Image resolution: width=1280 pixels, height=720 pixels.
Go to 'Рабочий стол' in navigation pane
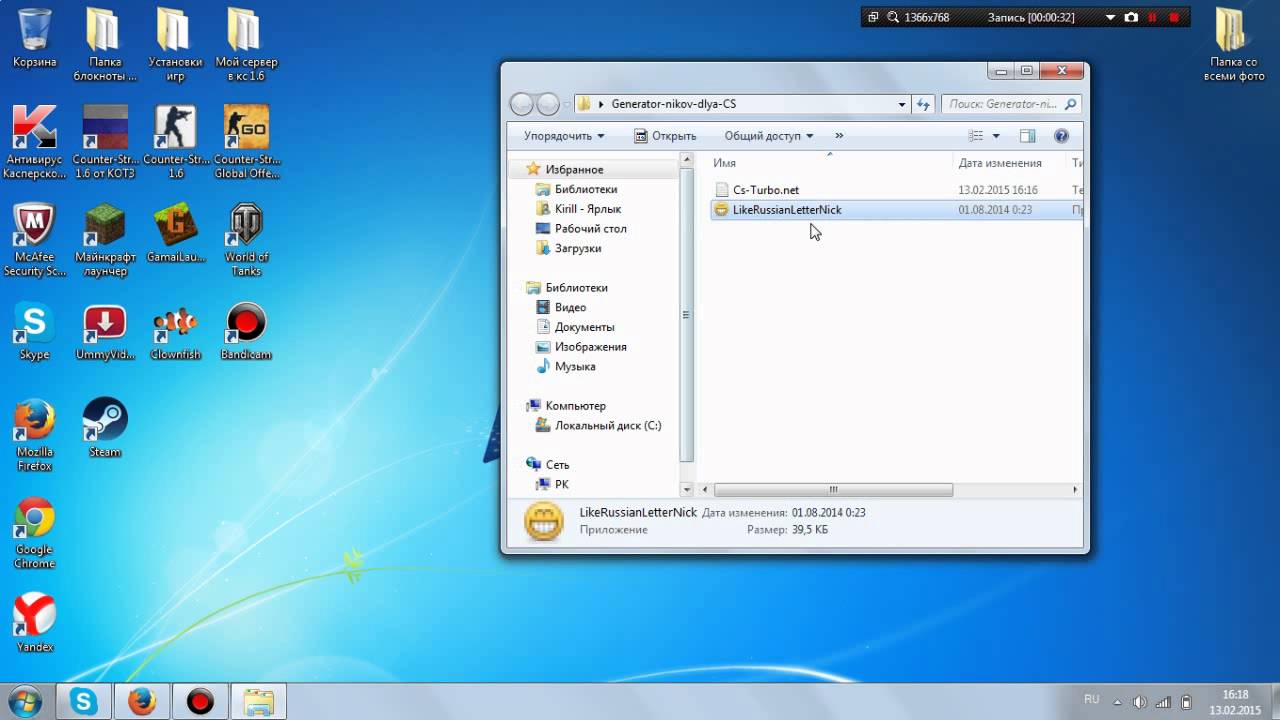pos(590,229)
